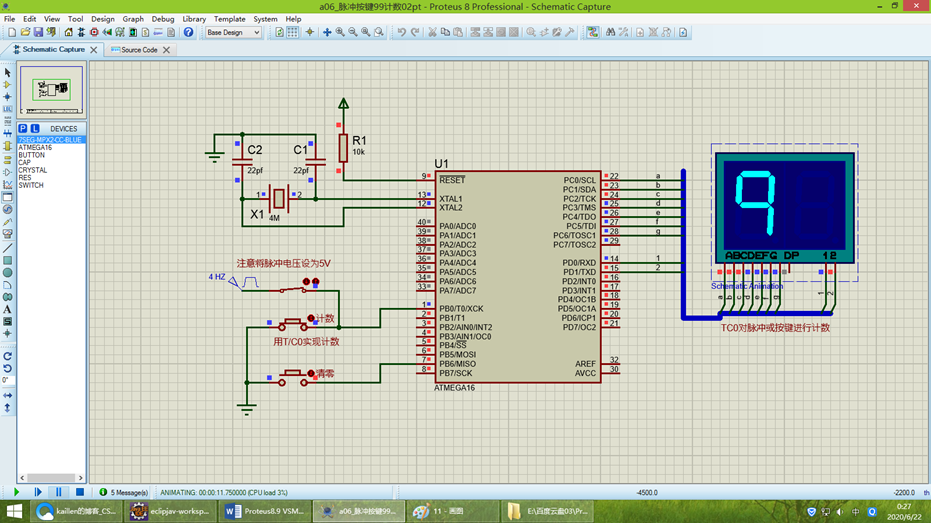Click the binoculars search icon

(610, 32)
